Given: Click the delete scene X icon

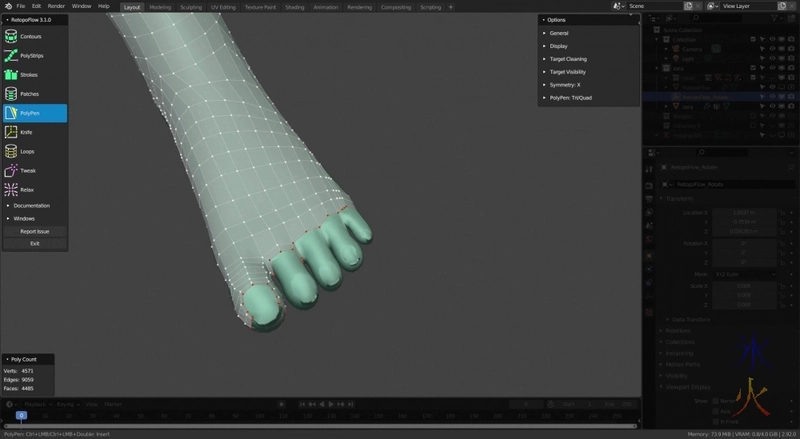Looking at the screenshot, I should [698, 6].
